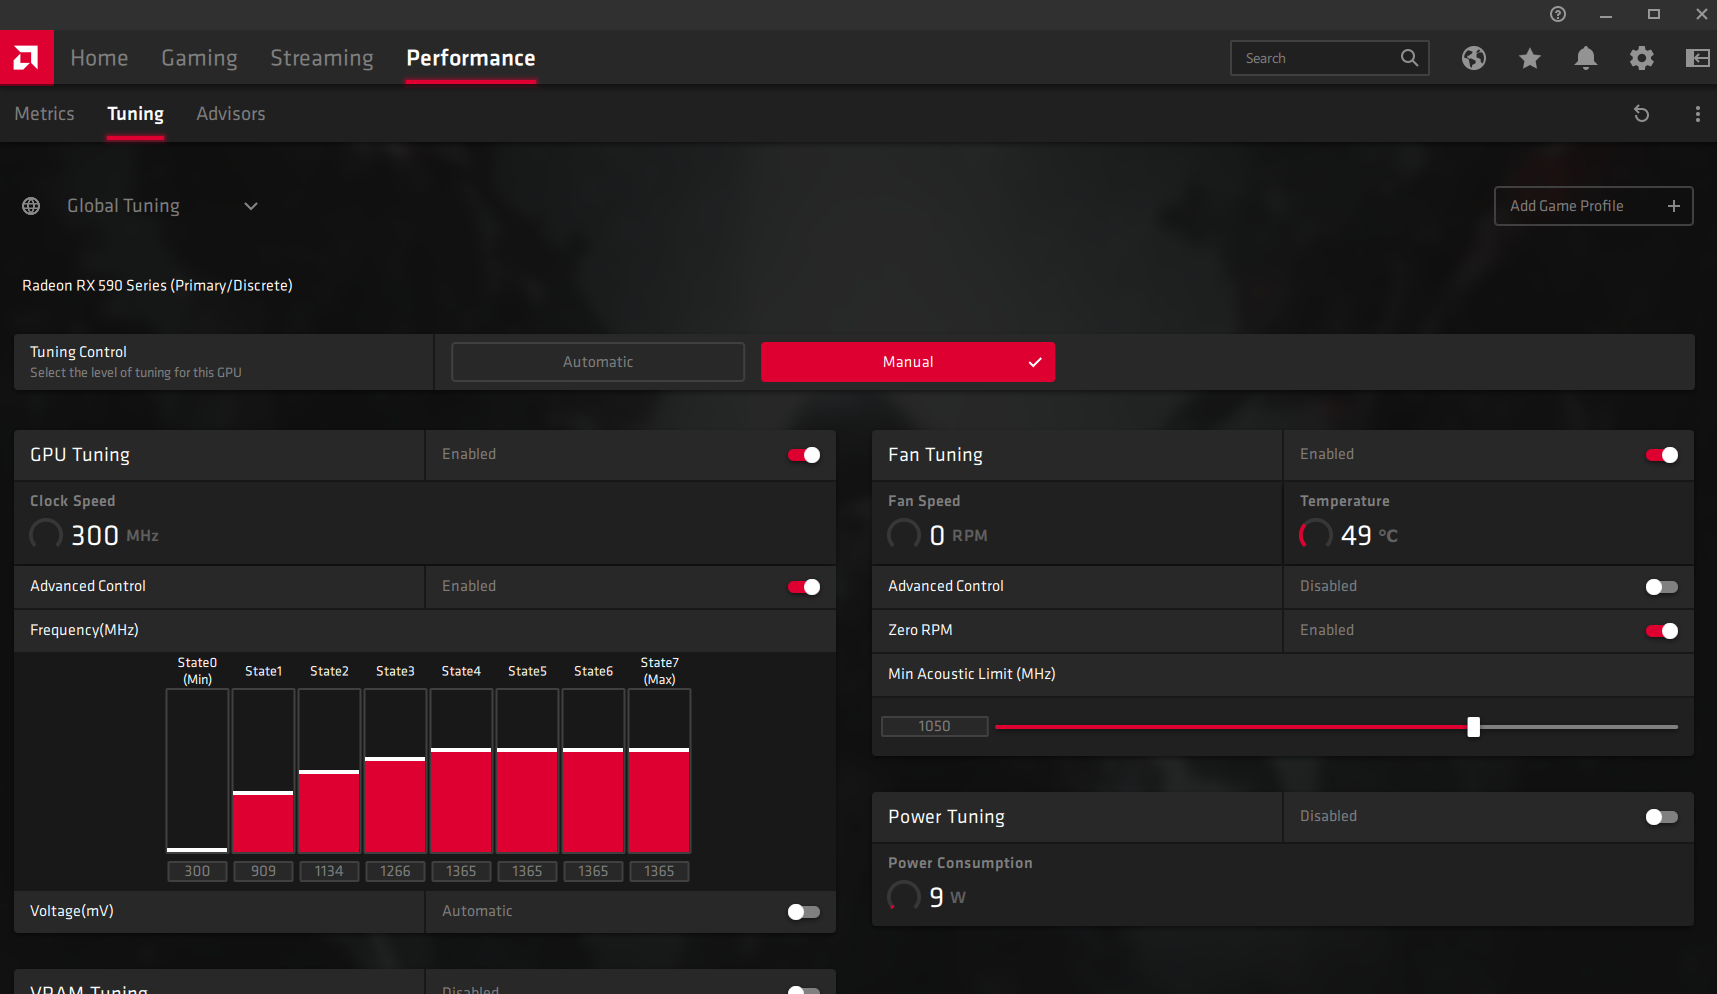Click the 9 W power consumption reading
This screenshot has height=994, width=1717.
pyautogui.click(x=948, y=897)
